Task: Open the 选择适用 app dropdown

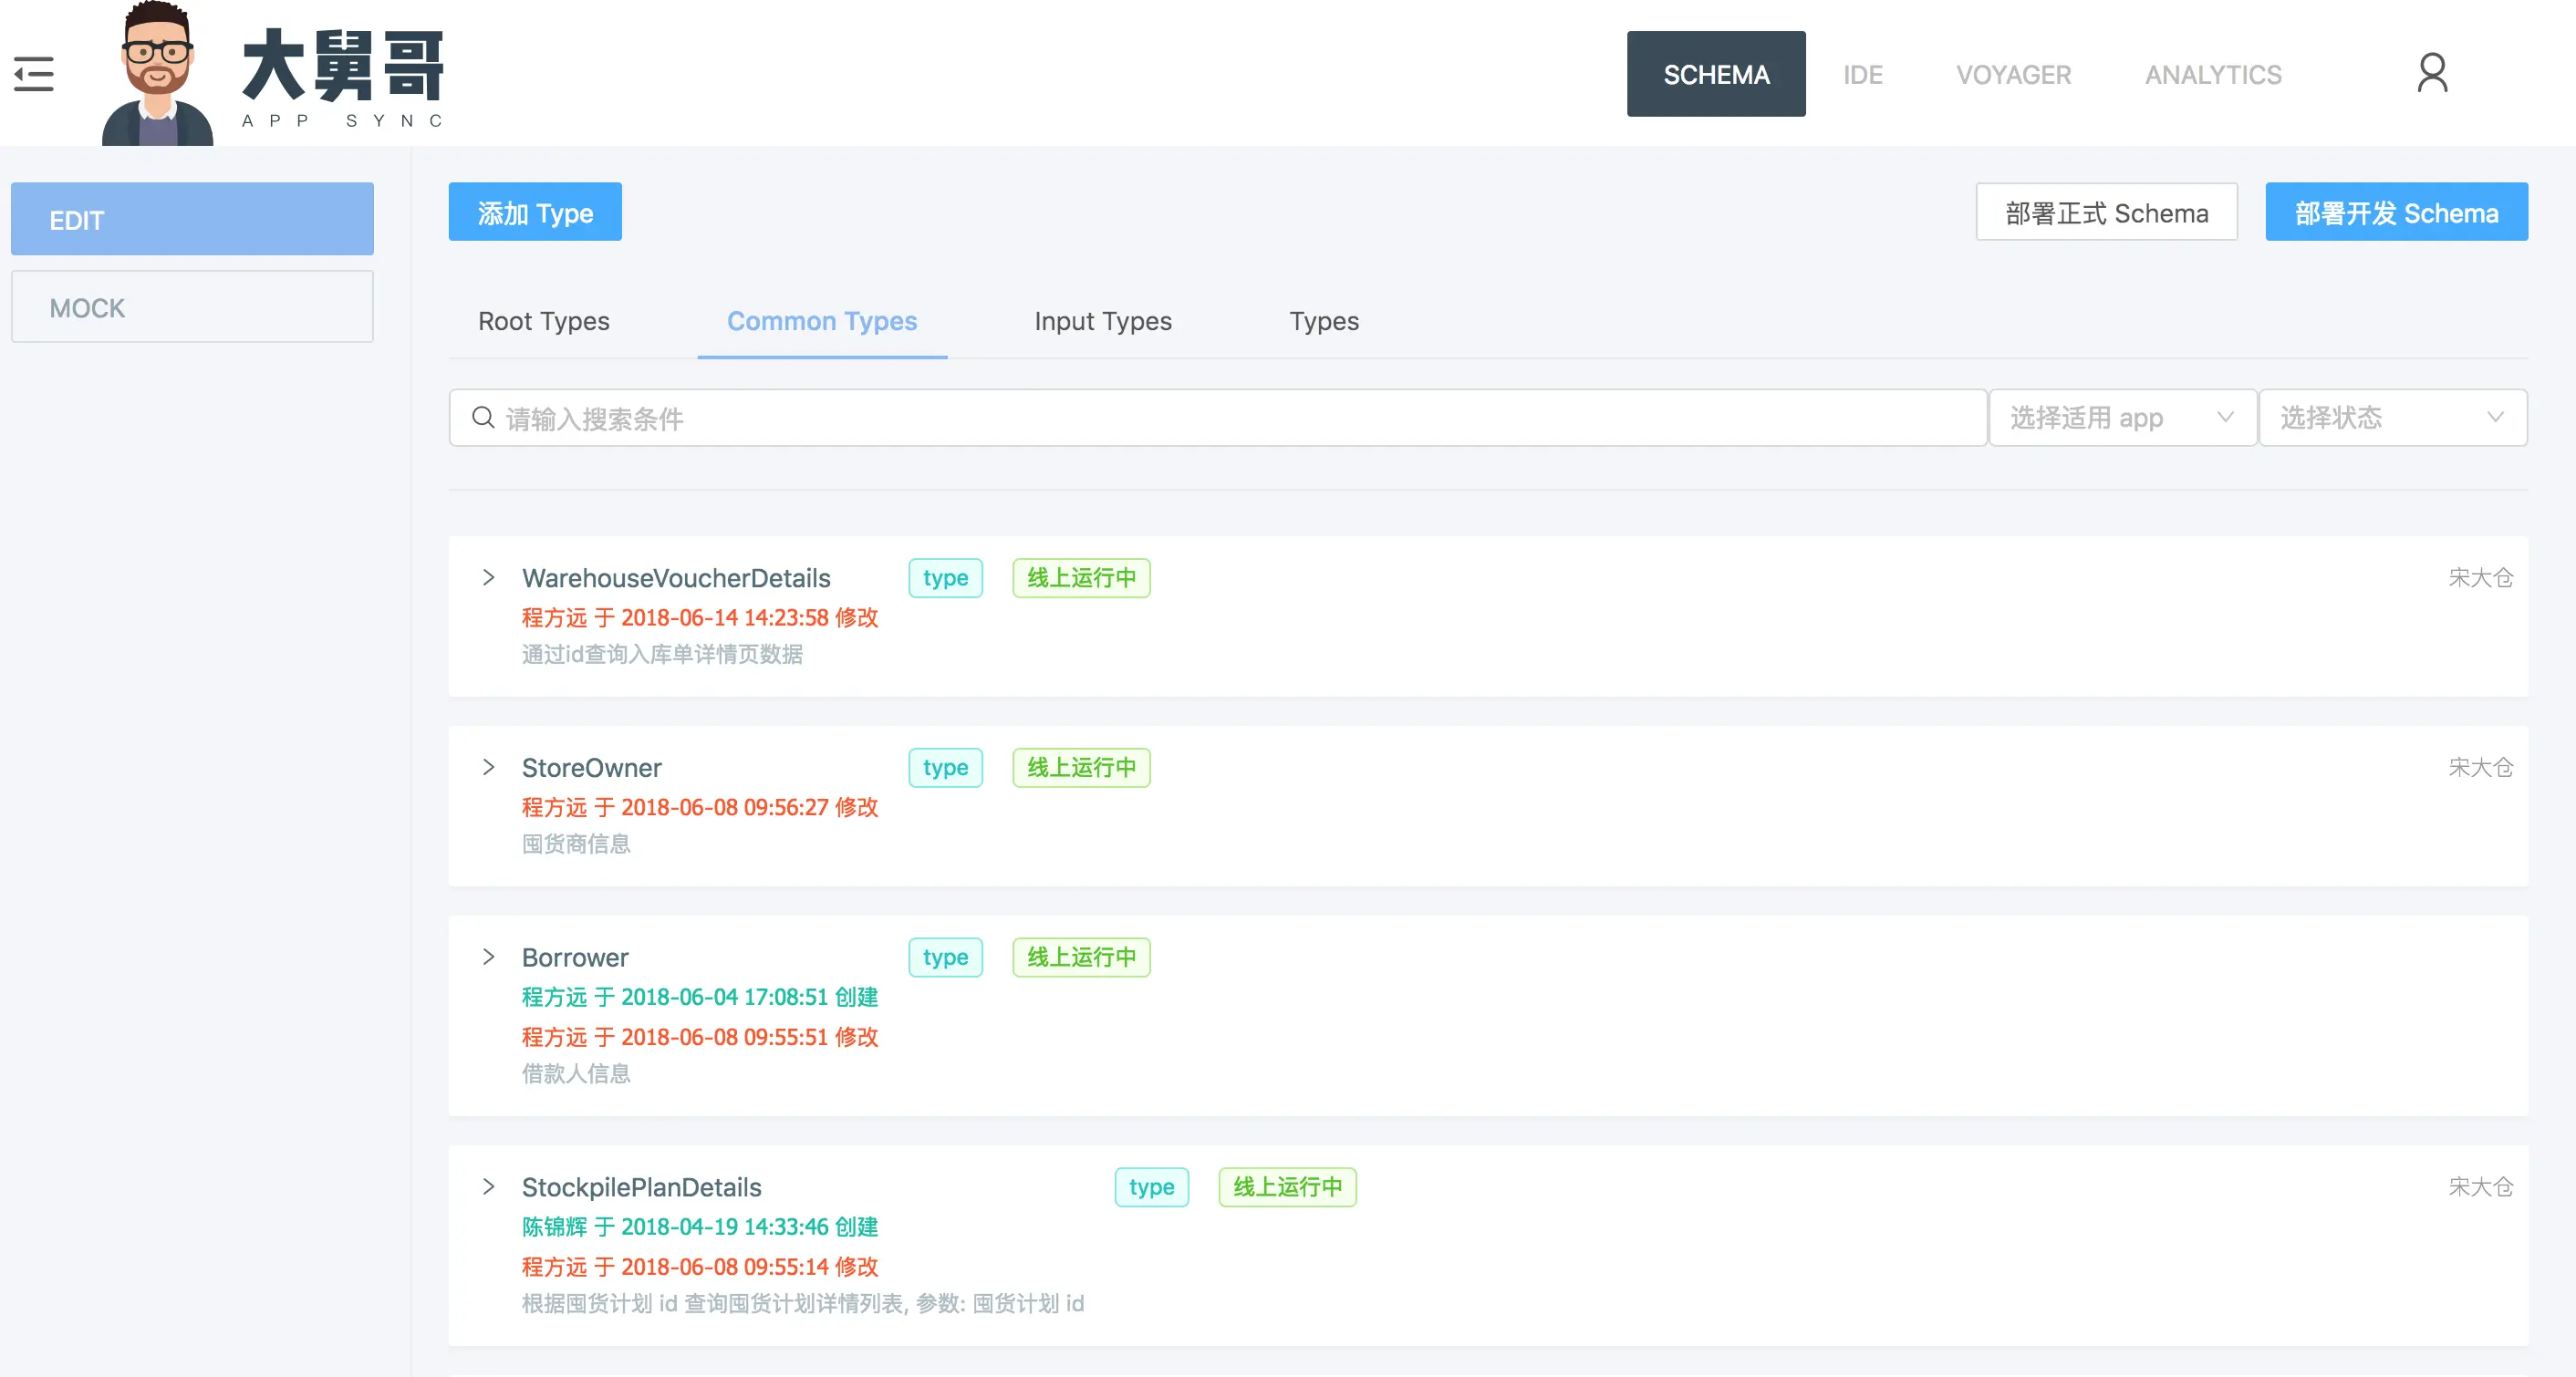Action: click(2121, 418)
